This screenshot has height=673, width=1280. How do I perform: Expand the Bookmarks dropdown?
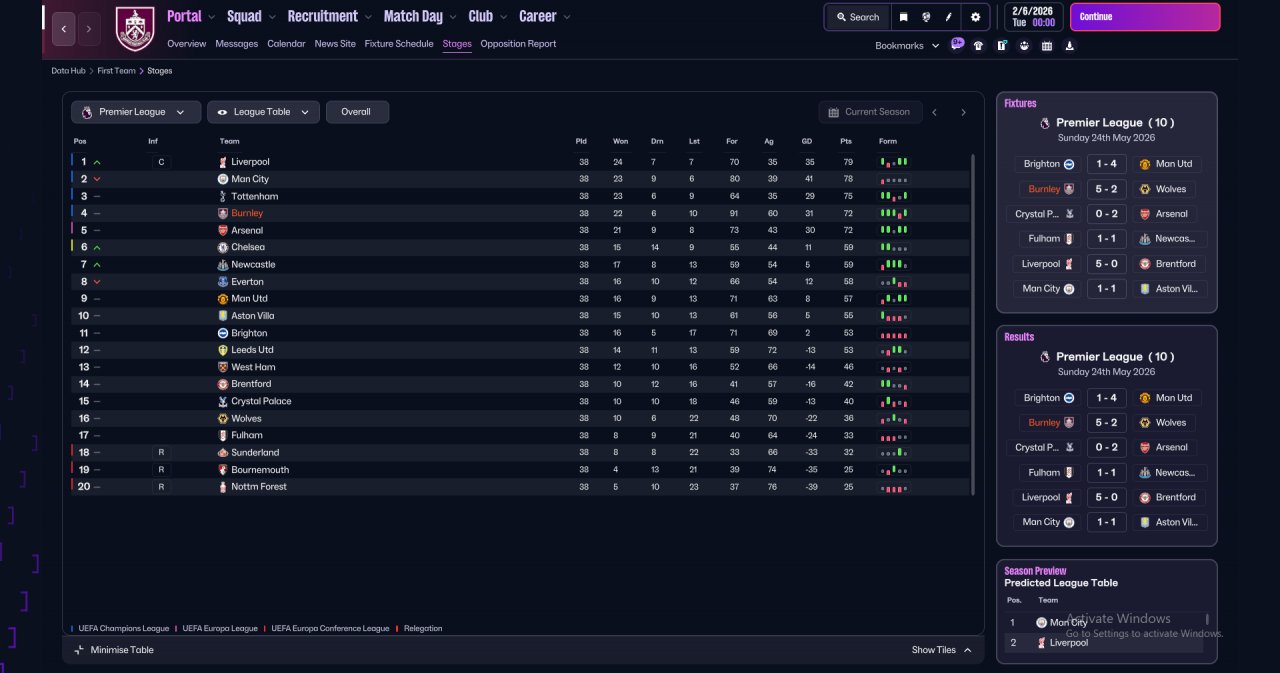click(x=908, y=46)
